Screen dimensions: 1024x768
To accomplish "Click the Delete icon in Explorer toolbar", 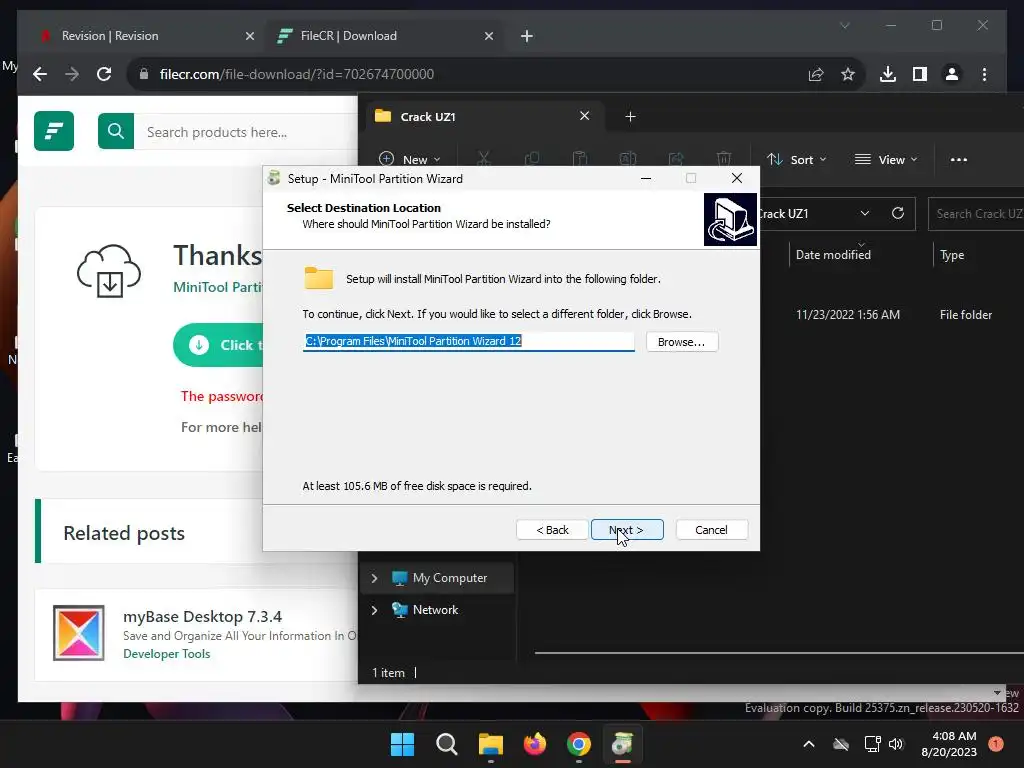I will [724, 159].
